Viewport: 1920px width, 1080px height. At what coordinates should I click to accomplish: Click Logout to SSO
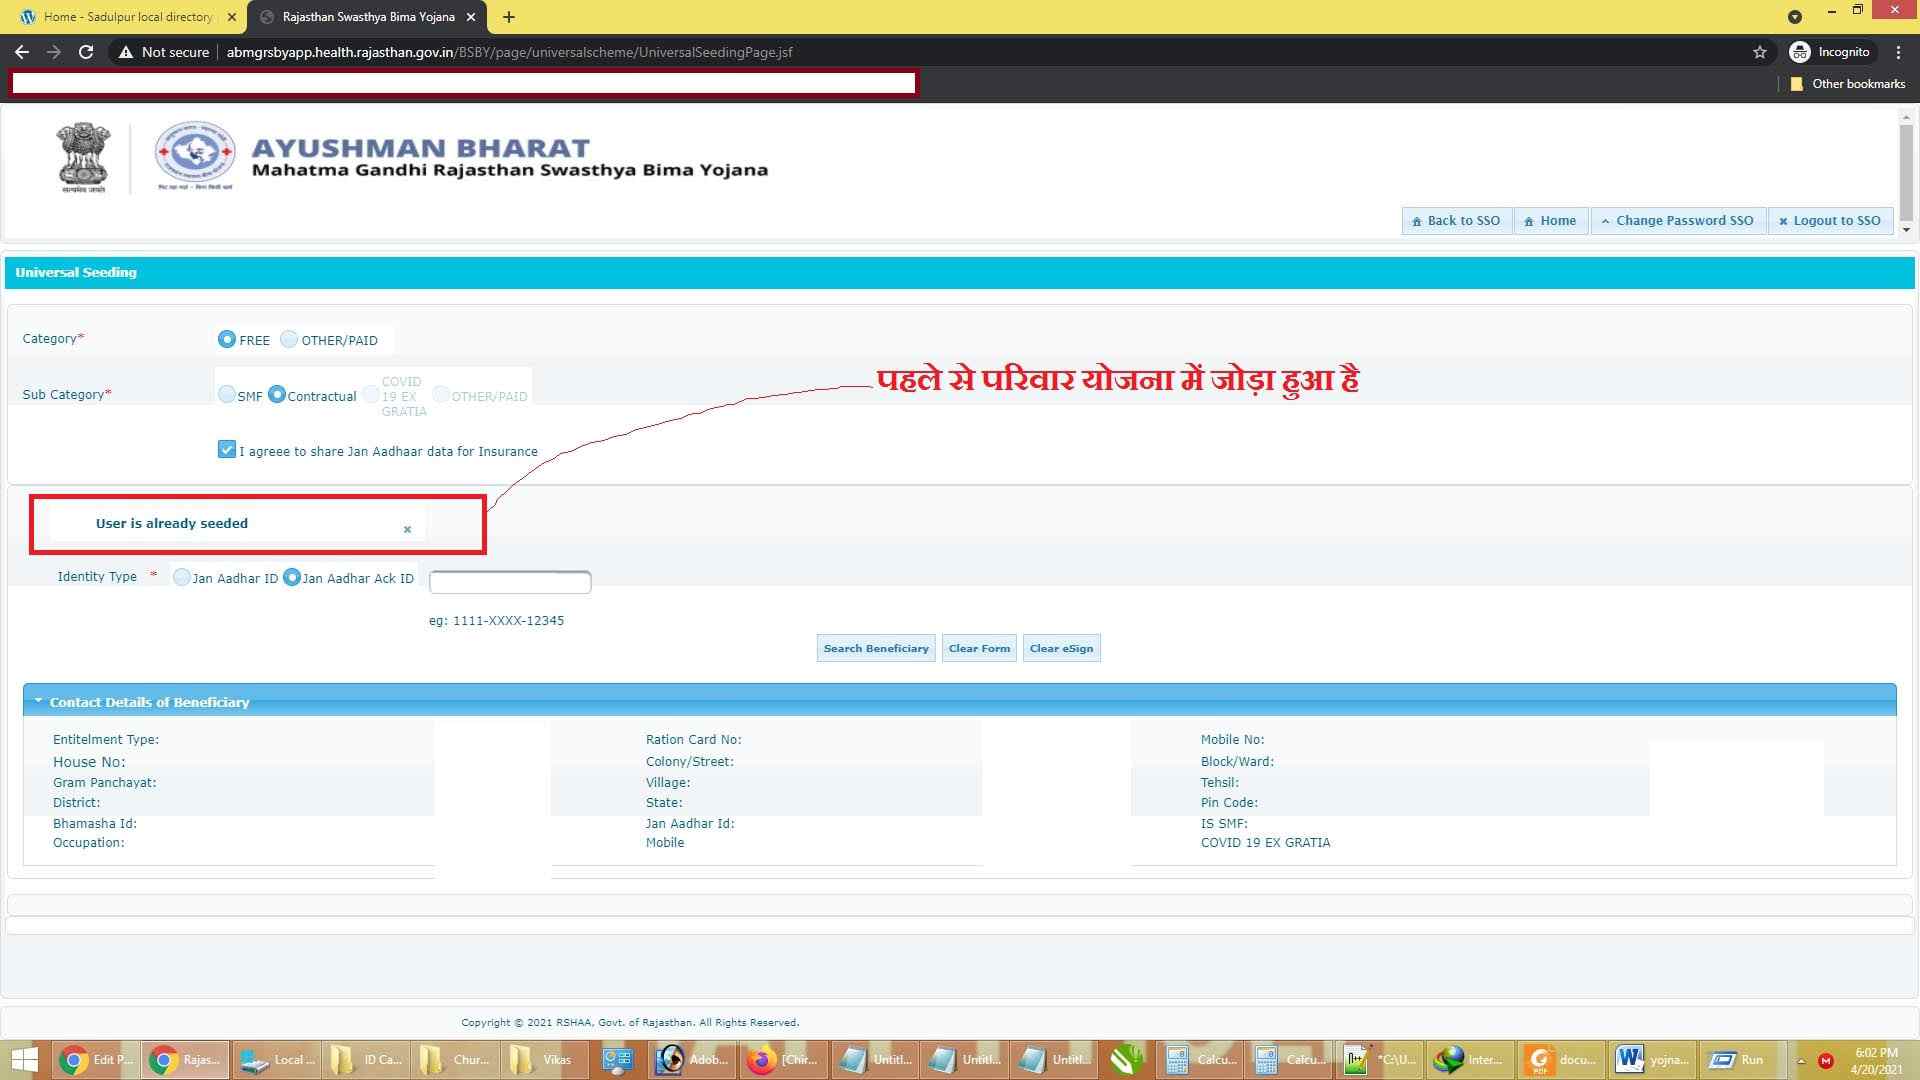(x=1830, y=221)
